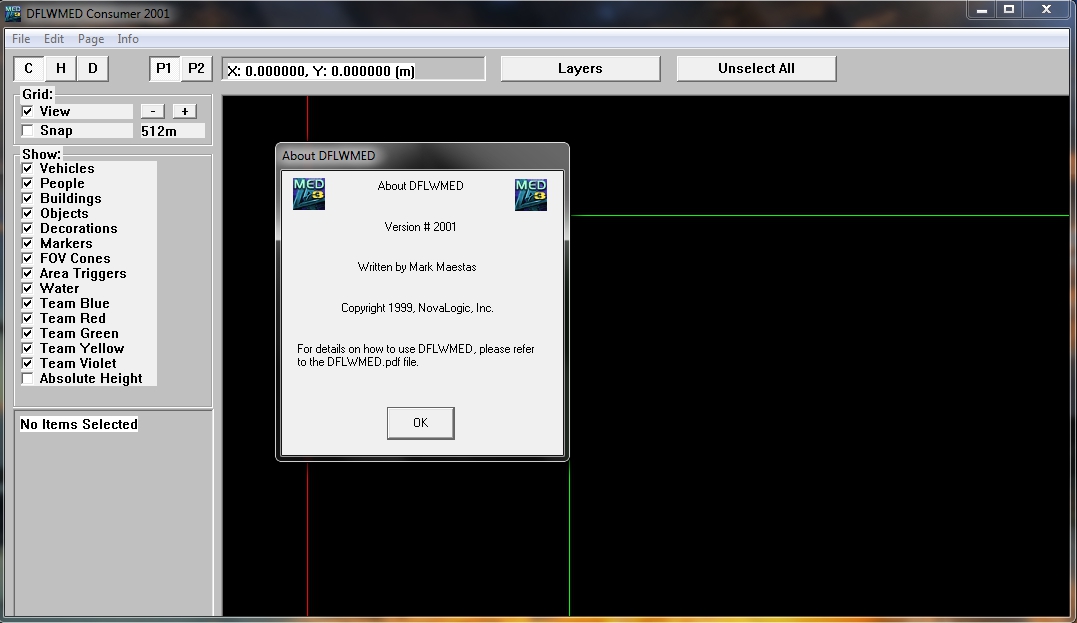The image size is (1077, 623).
Task: Toggle the Grid View checkbox
Action: [x=27, y=111]
